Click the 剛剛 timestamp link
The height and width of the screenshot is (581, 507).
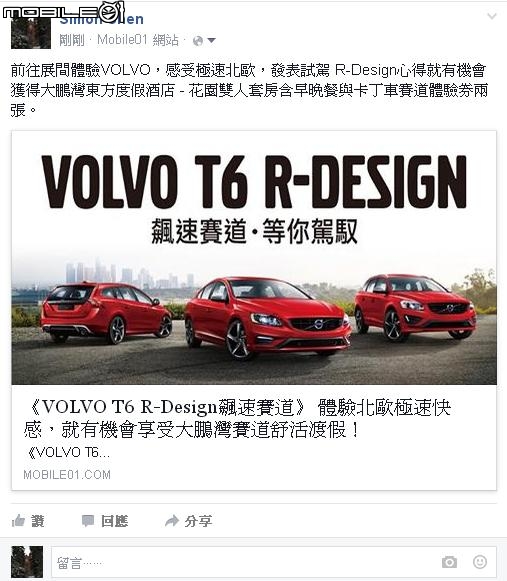pos(72,40)
